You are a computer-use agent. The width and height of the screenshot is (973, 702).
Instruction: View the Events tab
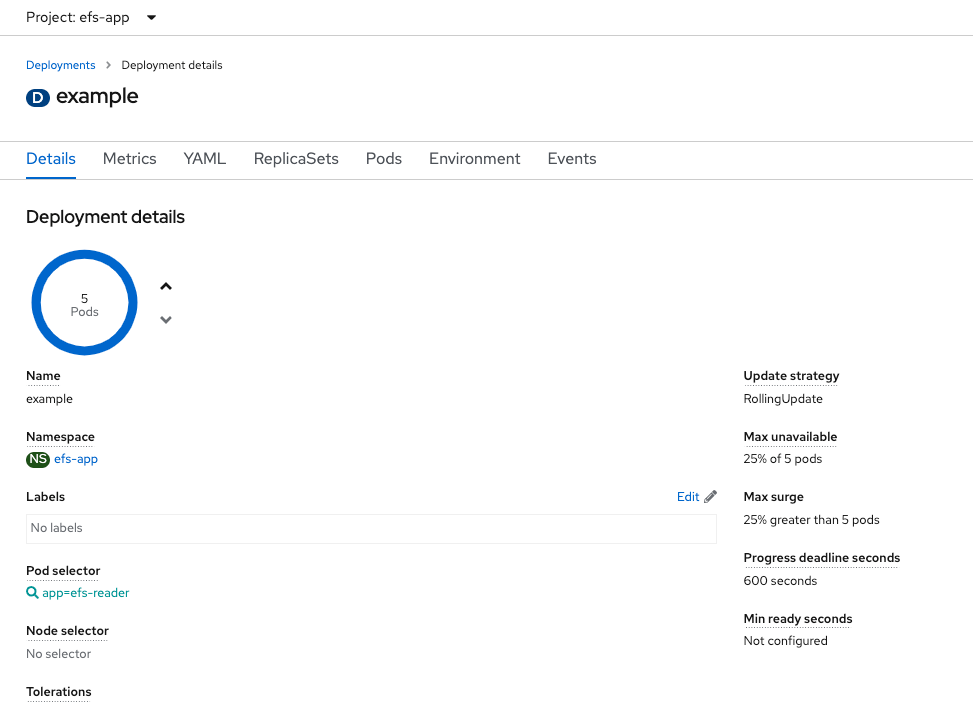point(572,159)
